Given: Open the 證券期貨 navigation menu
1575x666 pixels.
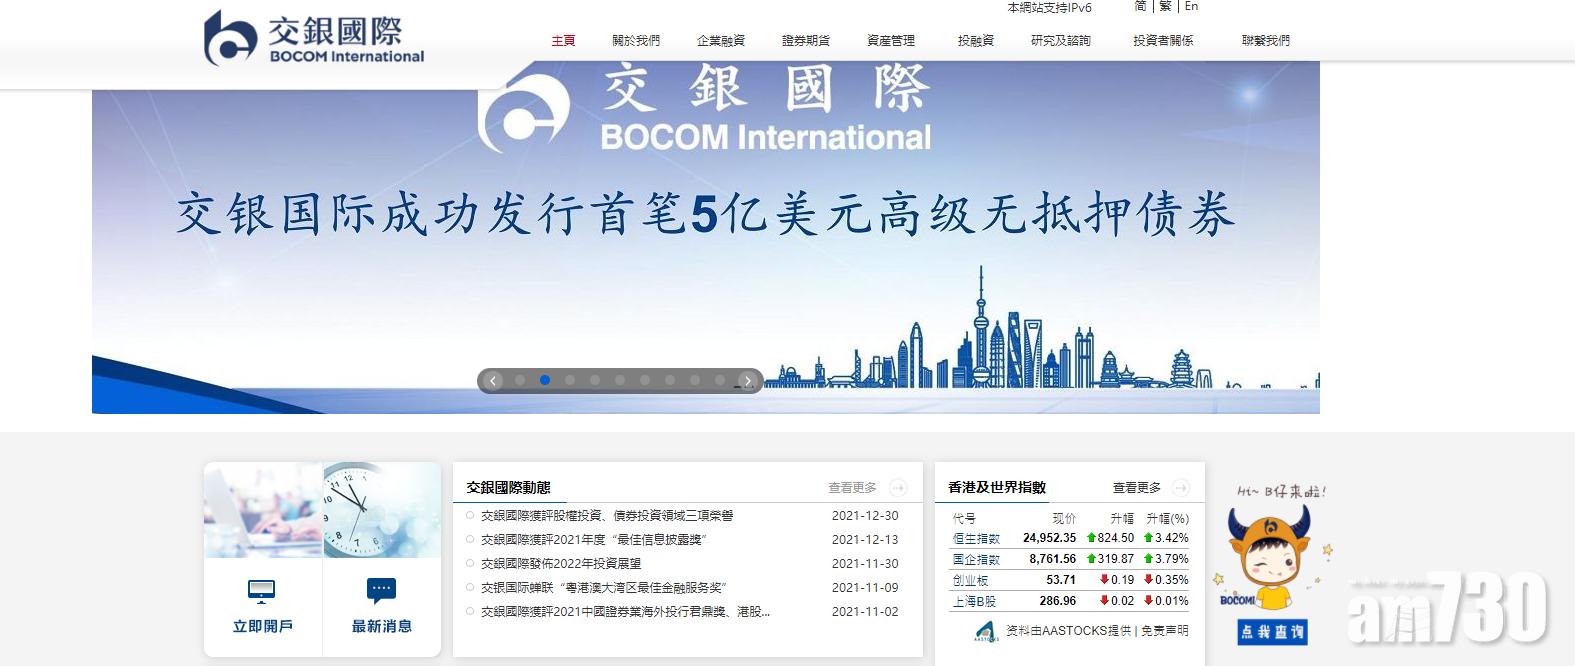Looking at the screenshot, I should (x=806, y=41).
